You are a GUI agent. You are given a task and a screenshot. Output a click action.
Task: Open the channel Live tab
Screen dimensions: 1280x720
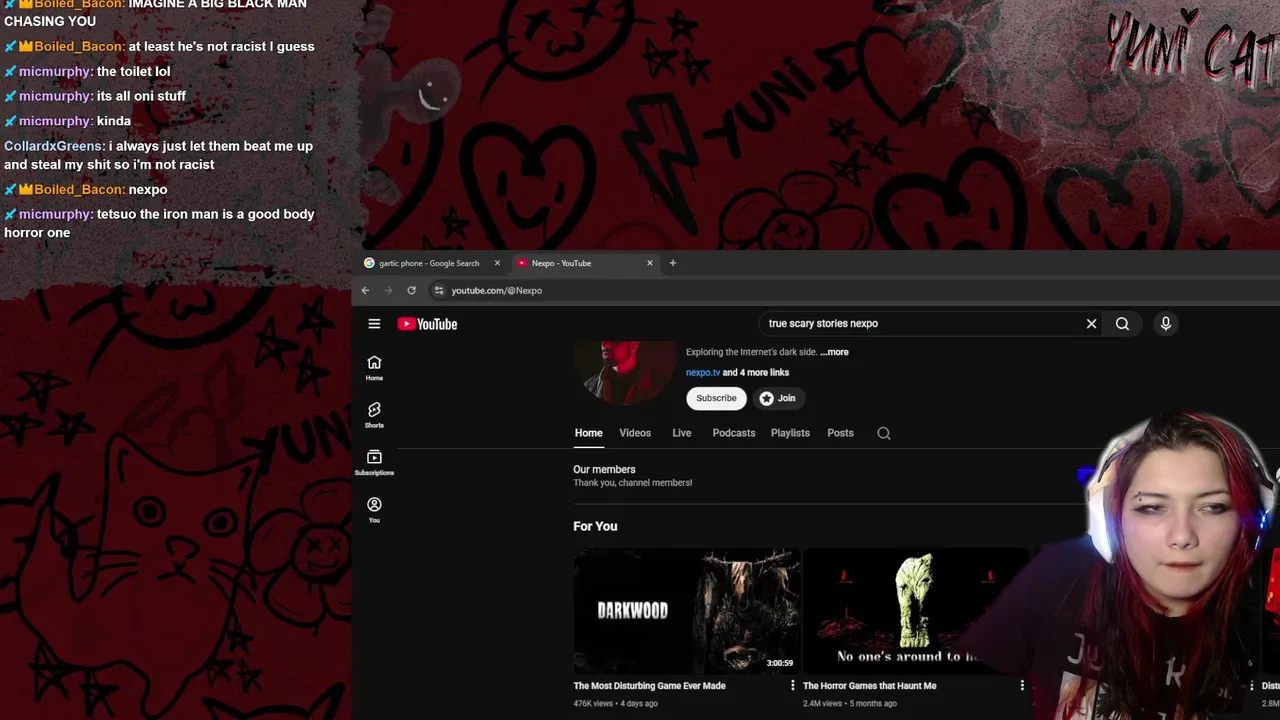point(682,433)
